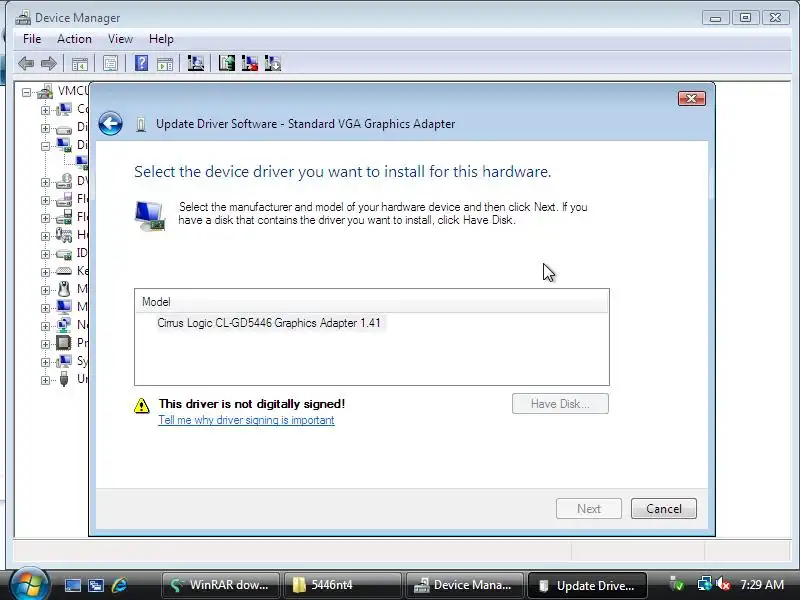Select the Floppy disk drives category icon
Image resolution: width=800 pixels, height=600 pixels.
64,199
